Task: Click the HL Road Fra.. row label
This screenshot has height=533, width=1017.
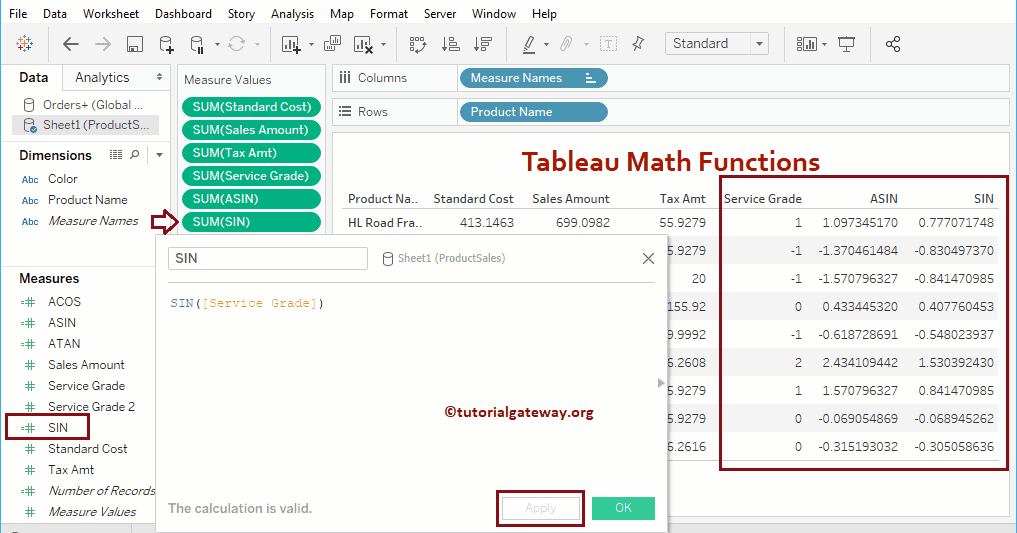Action: [x=385, y=222]
